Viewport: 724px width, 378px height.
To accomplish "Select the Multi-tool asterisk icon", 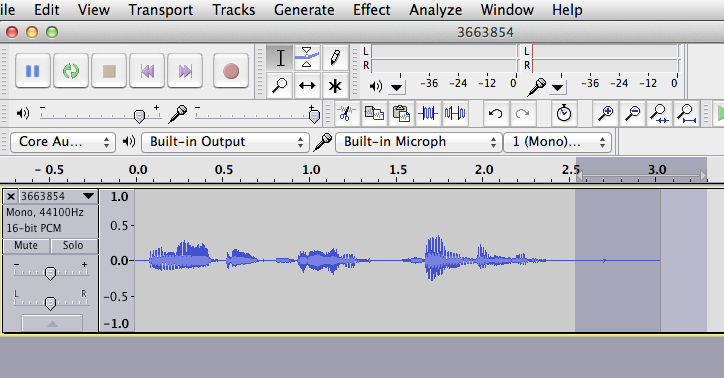I will pos(335,85).
